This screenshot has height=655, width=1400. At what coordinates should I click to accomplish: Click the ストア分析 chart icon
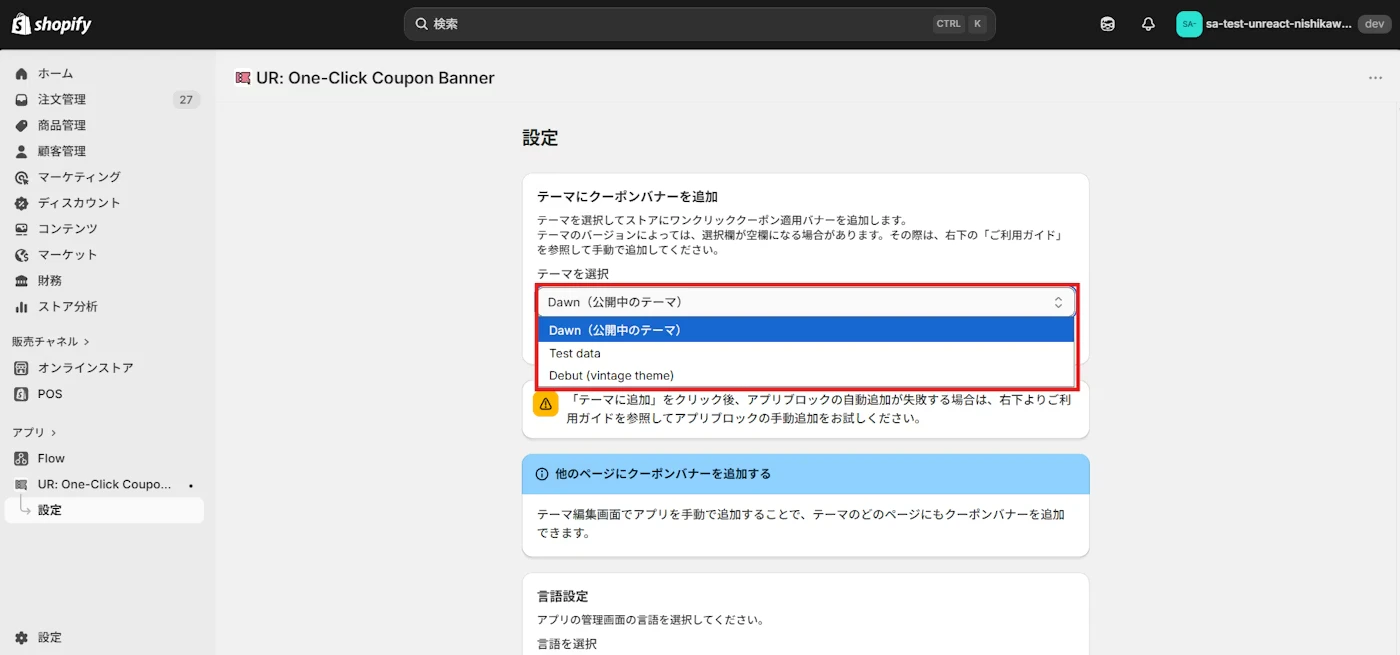tap(21, 307)
